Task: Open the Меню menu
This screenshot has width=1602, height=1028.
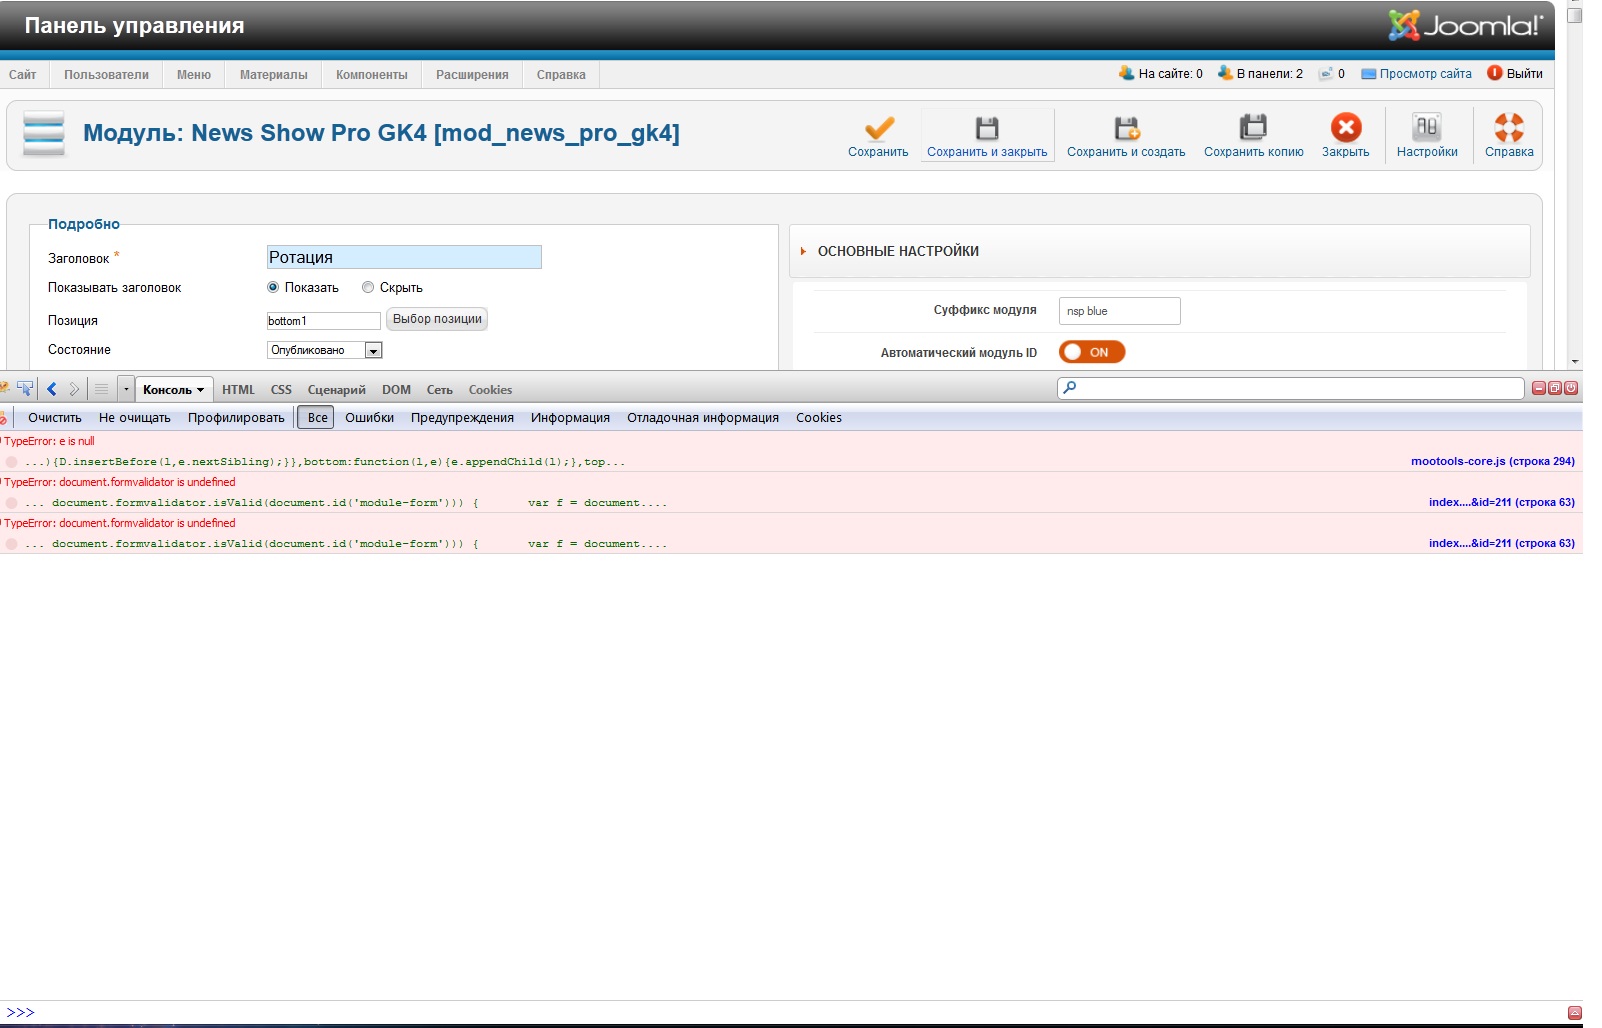Action: pos(194,74)
